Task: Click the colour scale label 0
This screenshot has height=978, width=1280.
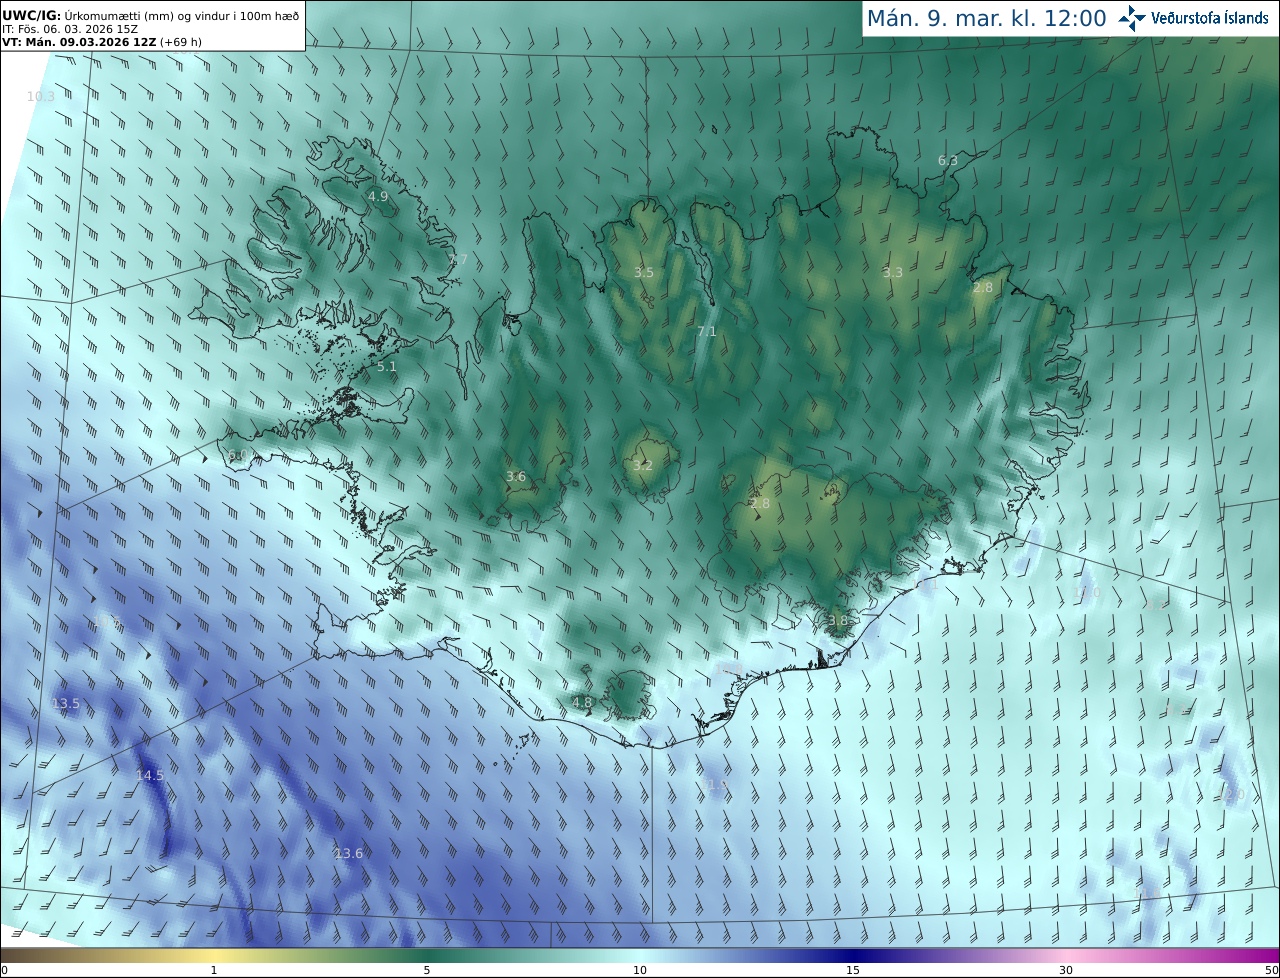Action: coord(4,970)
